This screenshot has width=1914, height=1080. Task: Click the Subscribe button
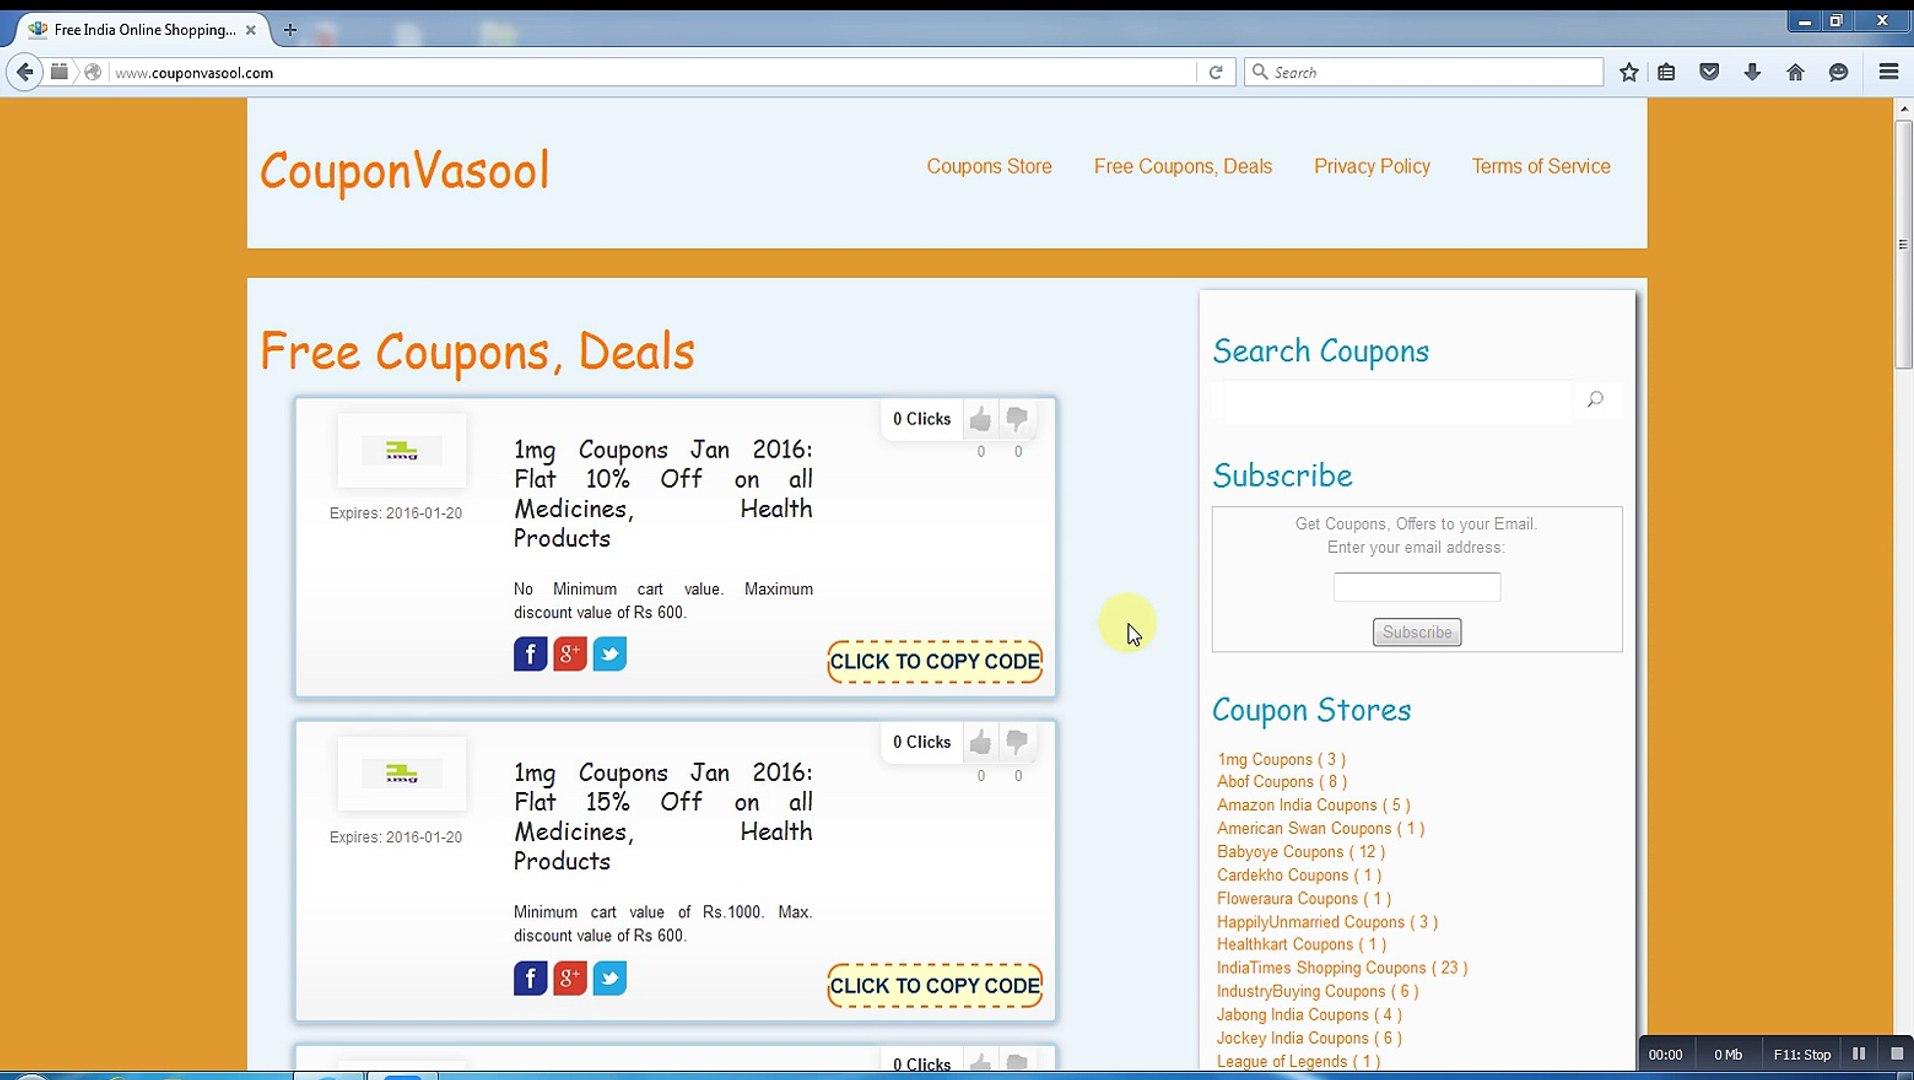coord(1417,632)
